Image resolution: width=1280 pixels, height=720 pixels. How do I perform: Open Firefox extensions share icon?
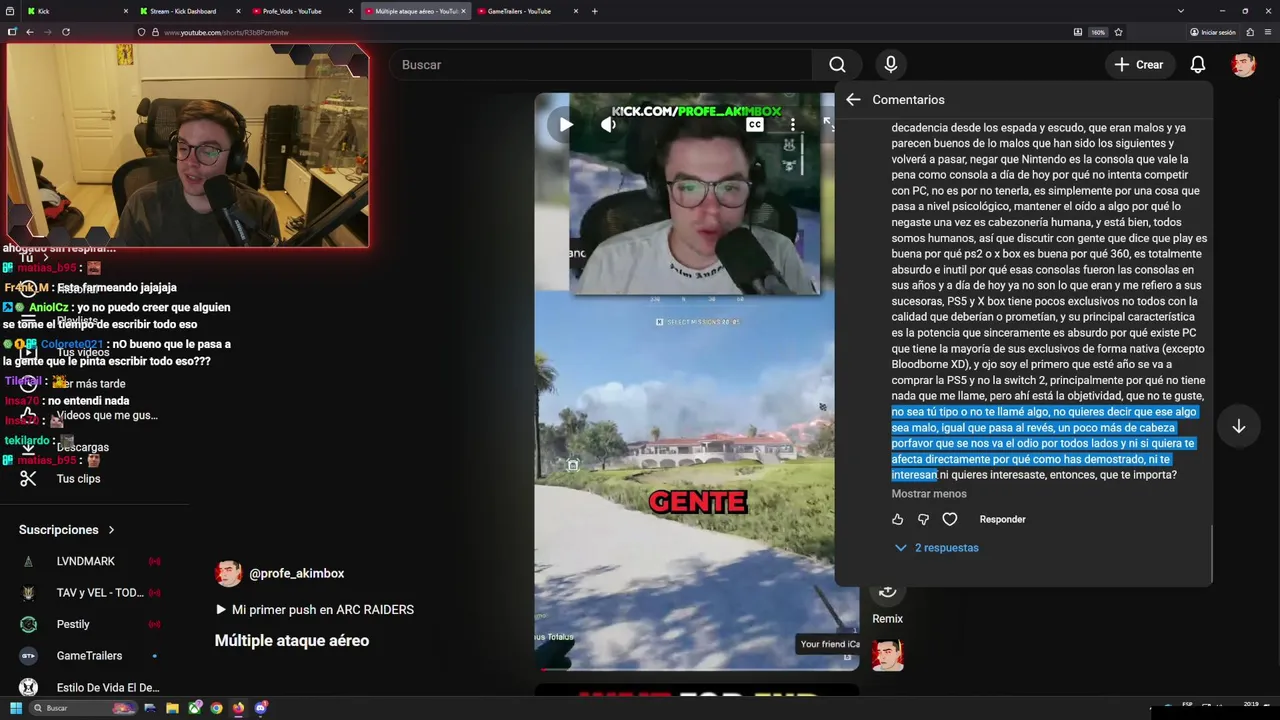pos(1248,32)
